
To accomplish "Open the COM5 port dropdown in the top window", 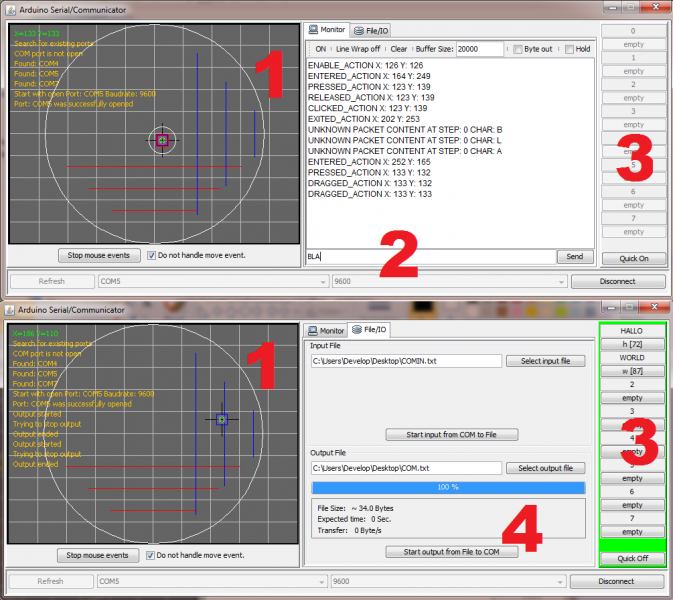I will 213,281.
